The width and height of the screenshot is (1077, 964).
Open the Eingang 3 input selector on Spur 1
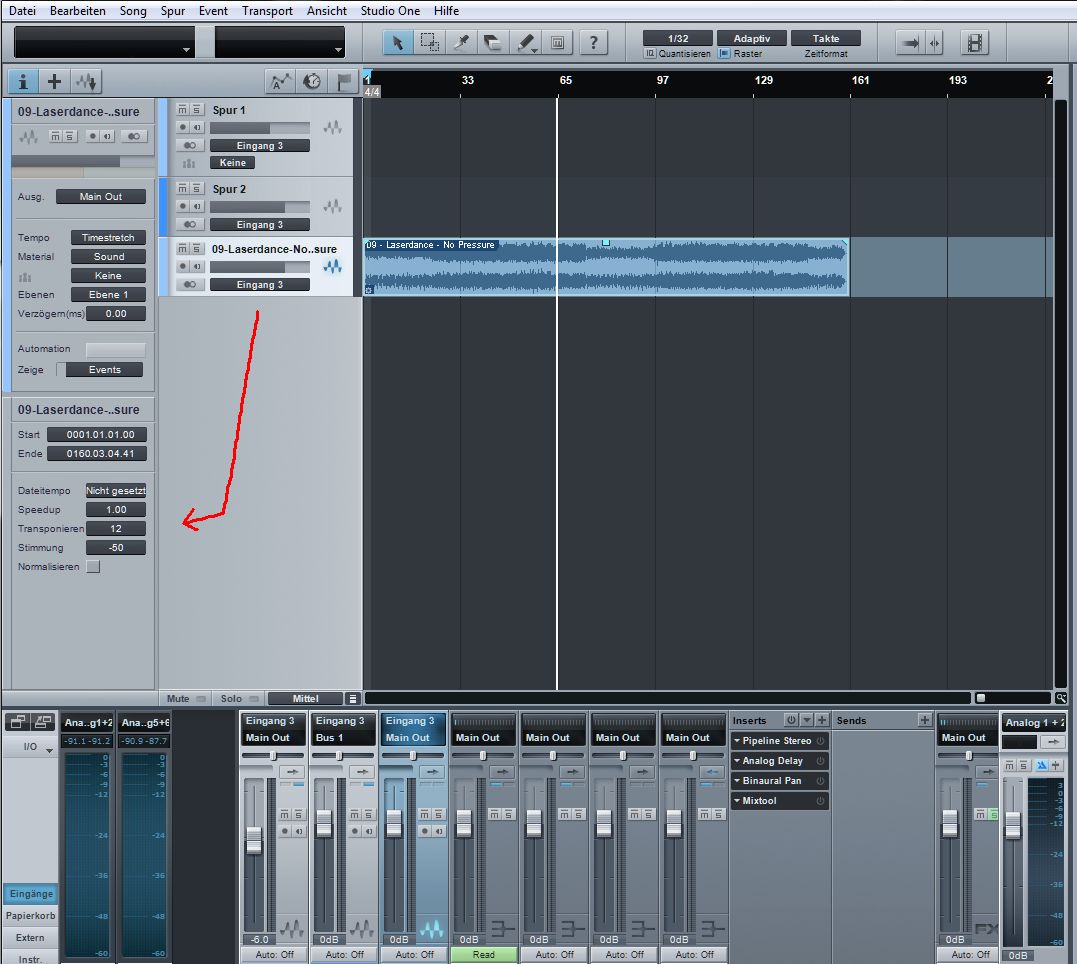coord(259,145)
